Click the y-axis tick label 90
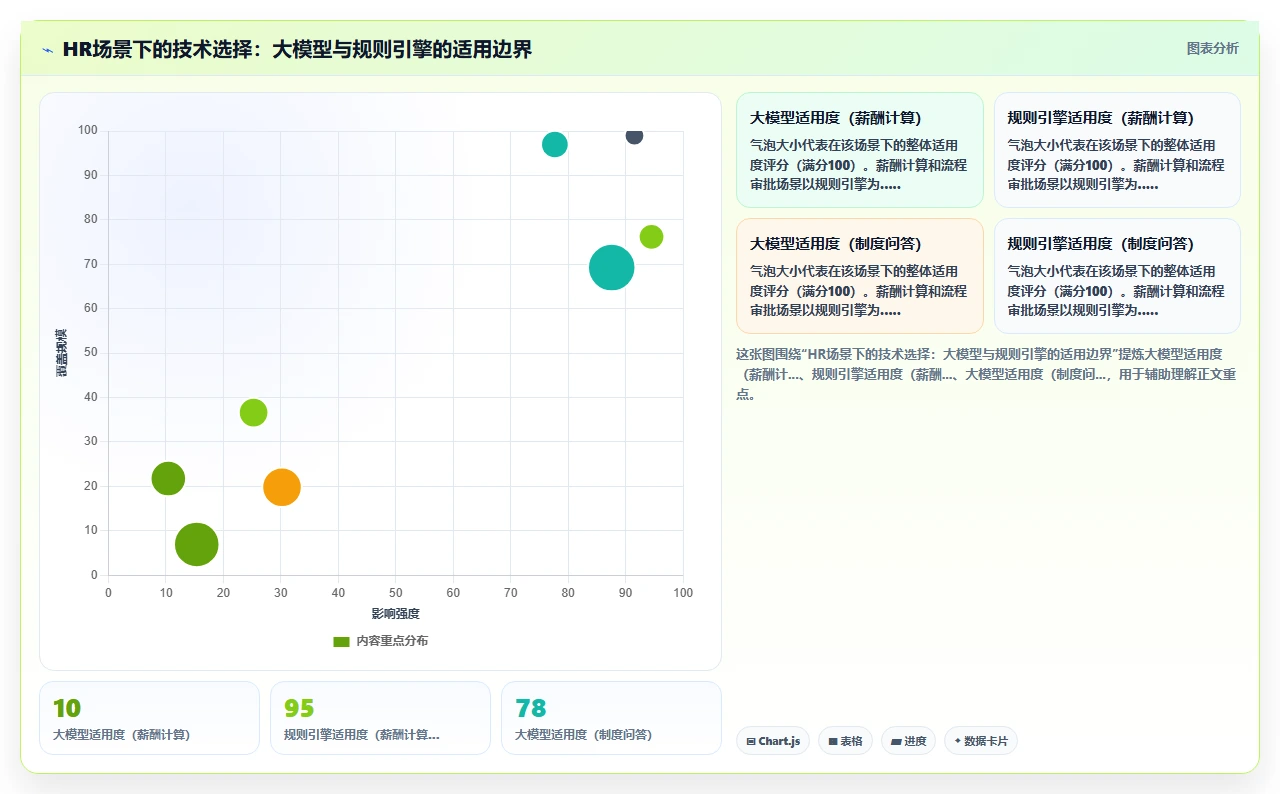 pyautogui.click(x=89, y=175)
